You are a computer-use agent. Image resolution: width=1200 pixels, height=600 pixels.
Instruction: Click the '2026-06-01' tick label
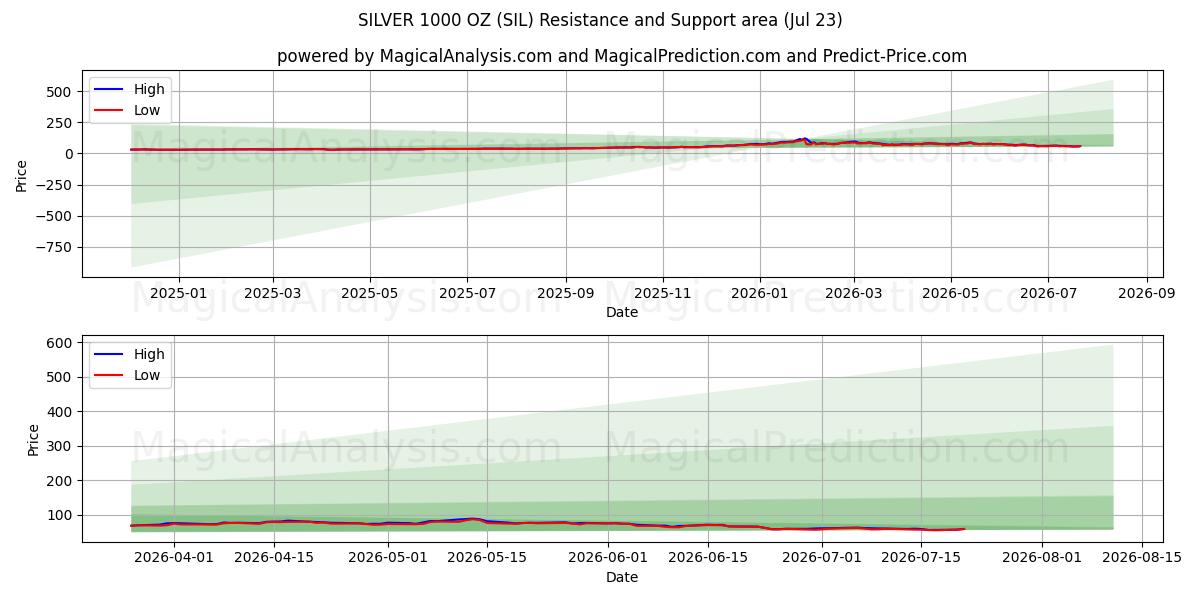pyautogui.click(x=608, y=559)
